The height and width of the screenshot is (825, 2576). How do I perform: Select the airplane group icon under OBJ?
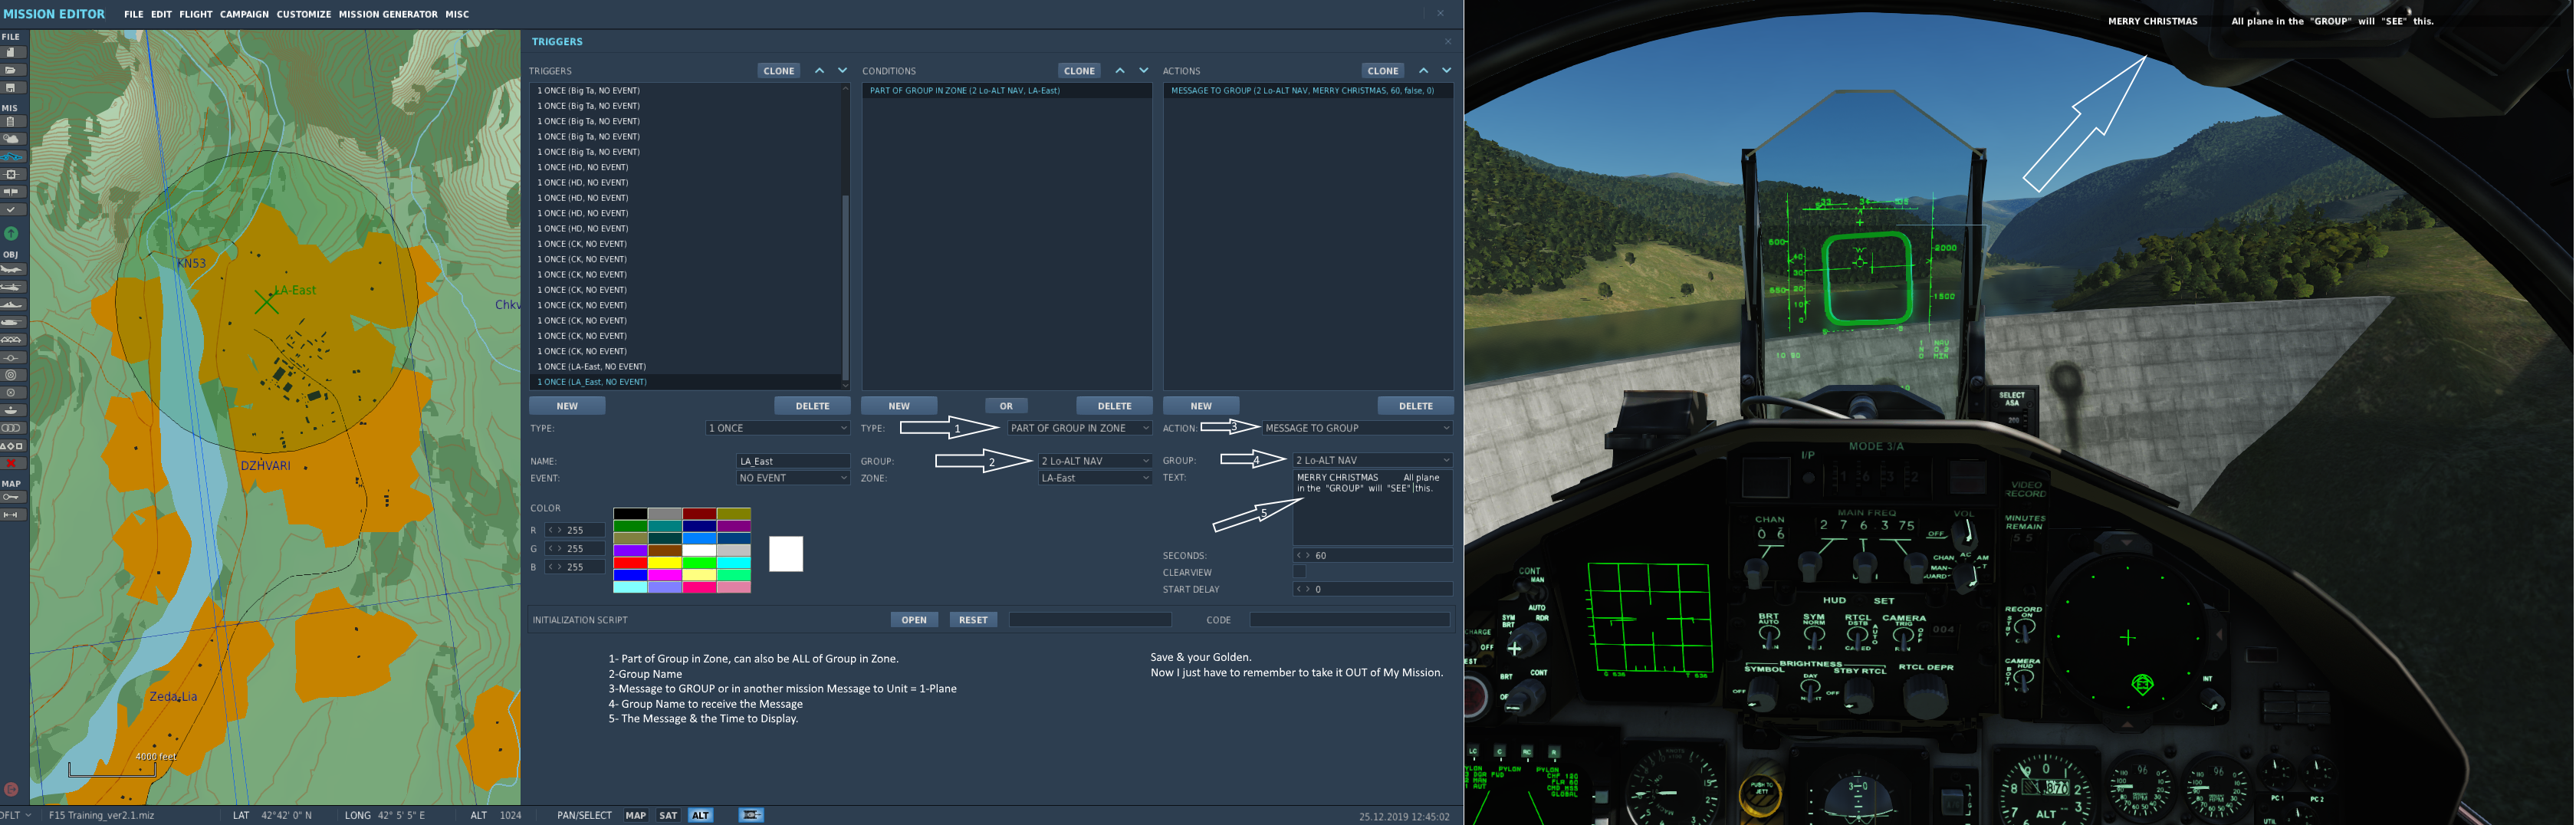click(x=12, y=269)
